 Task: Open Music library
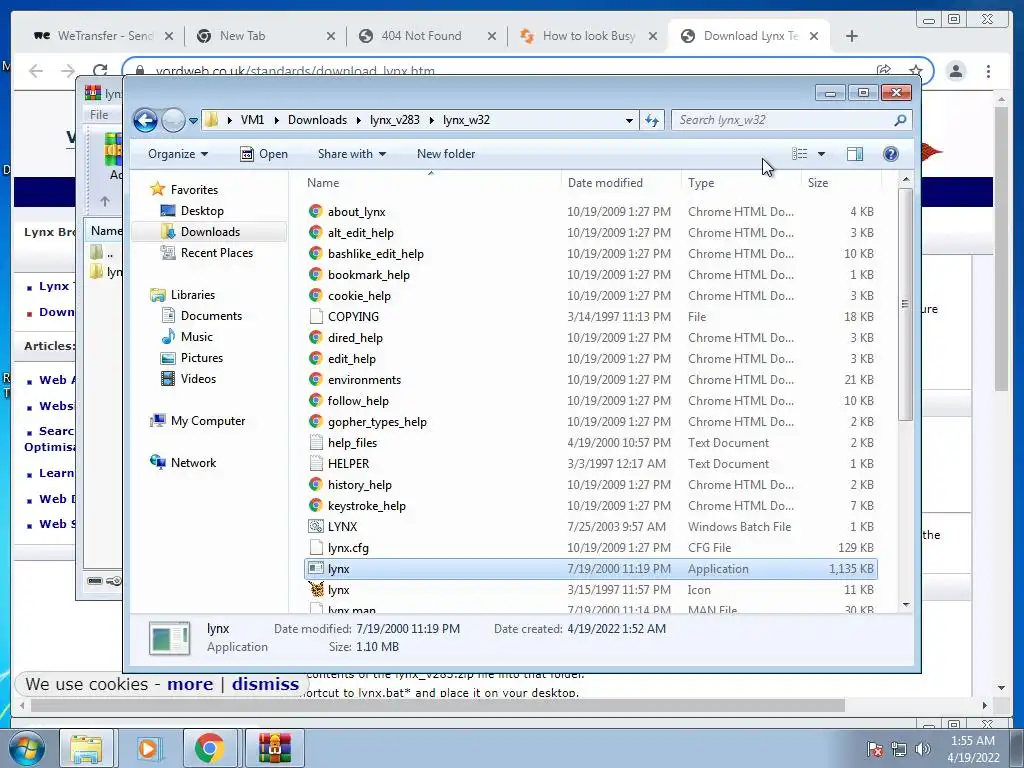pos(197,337)
